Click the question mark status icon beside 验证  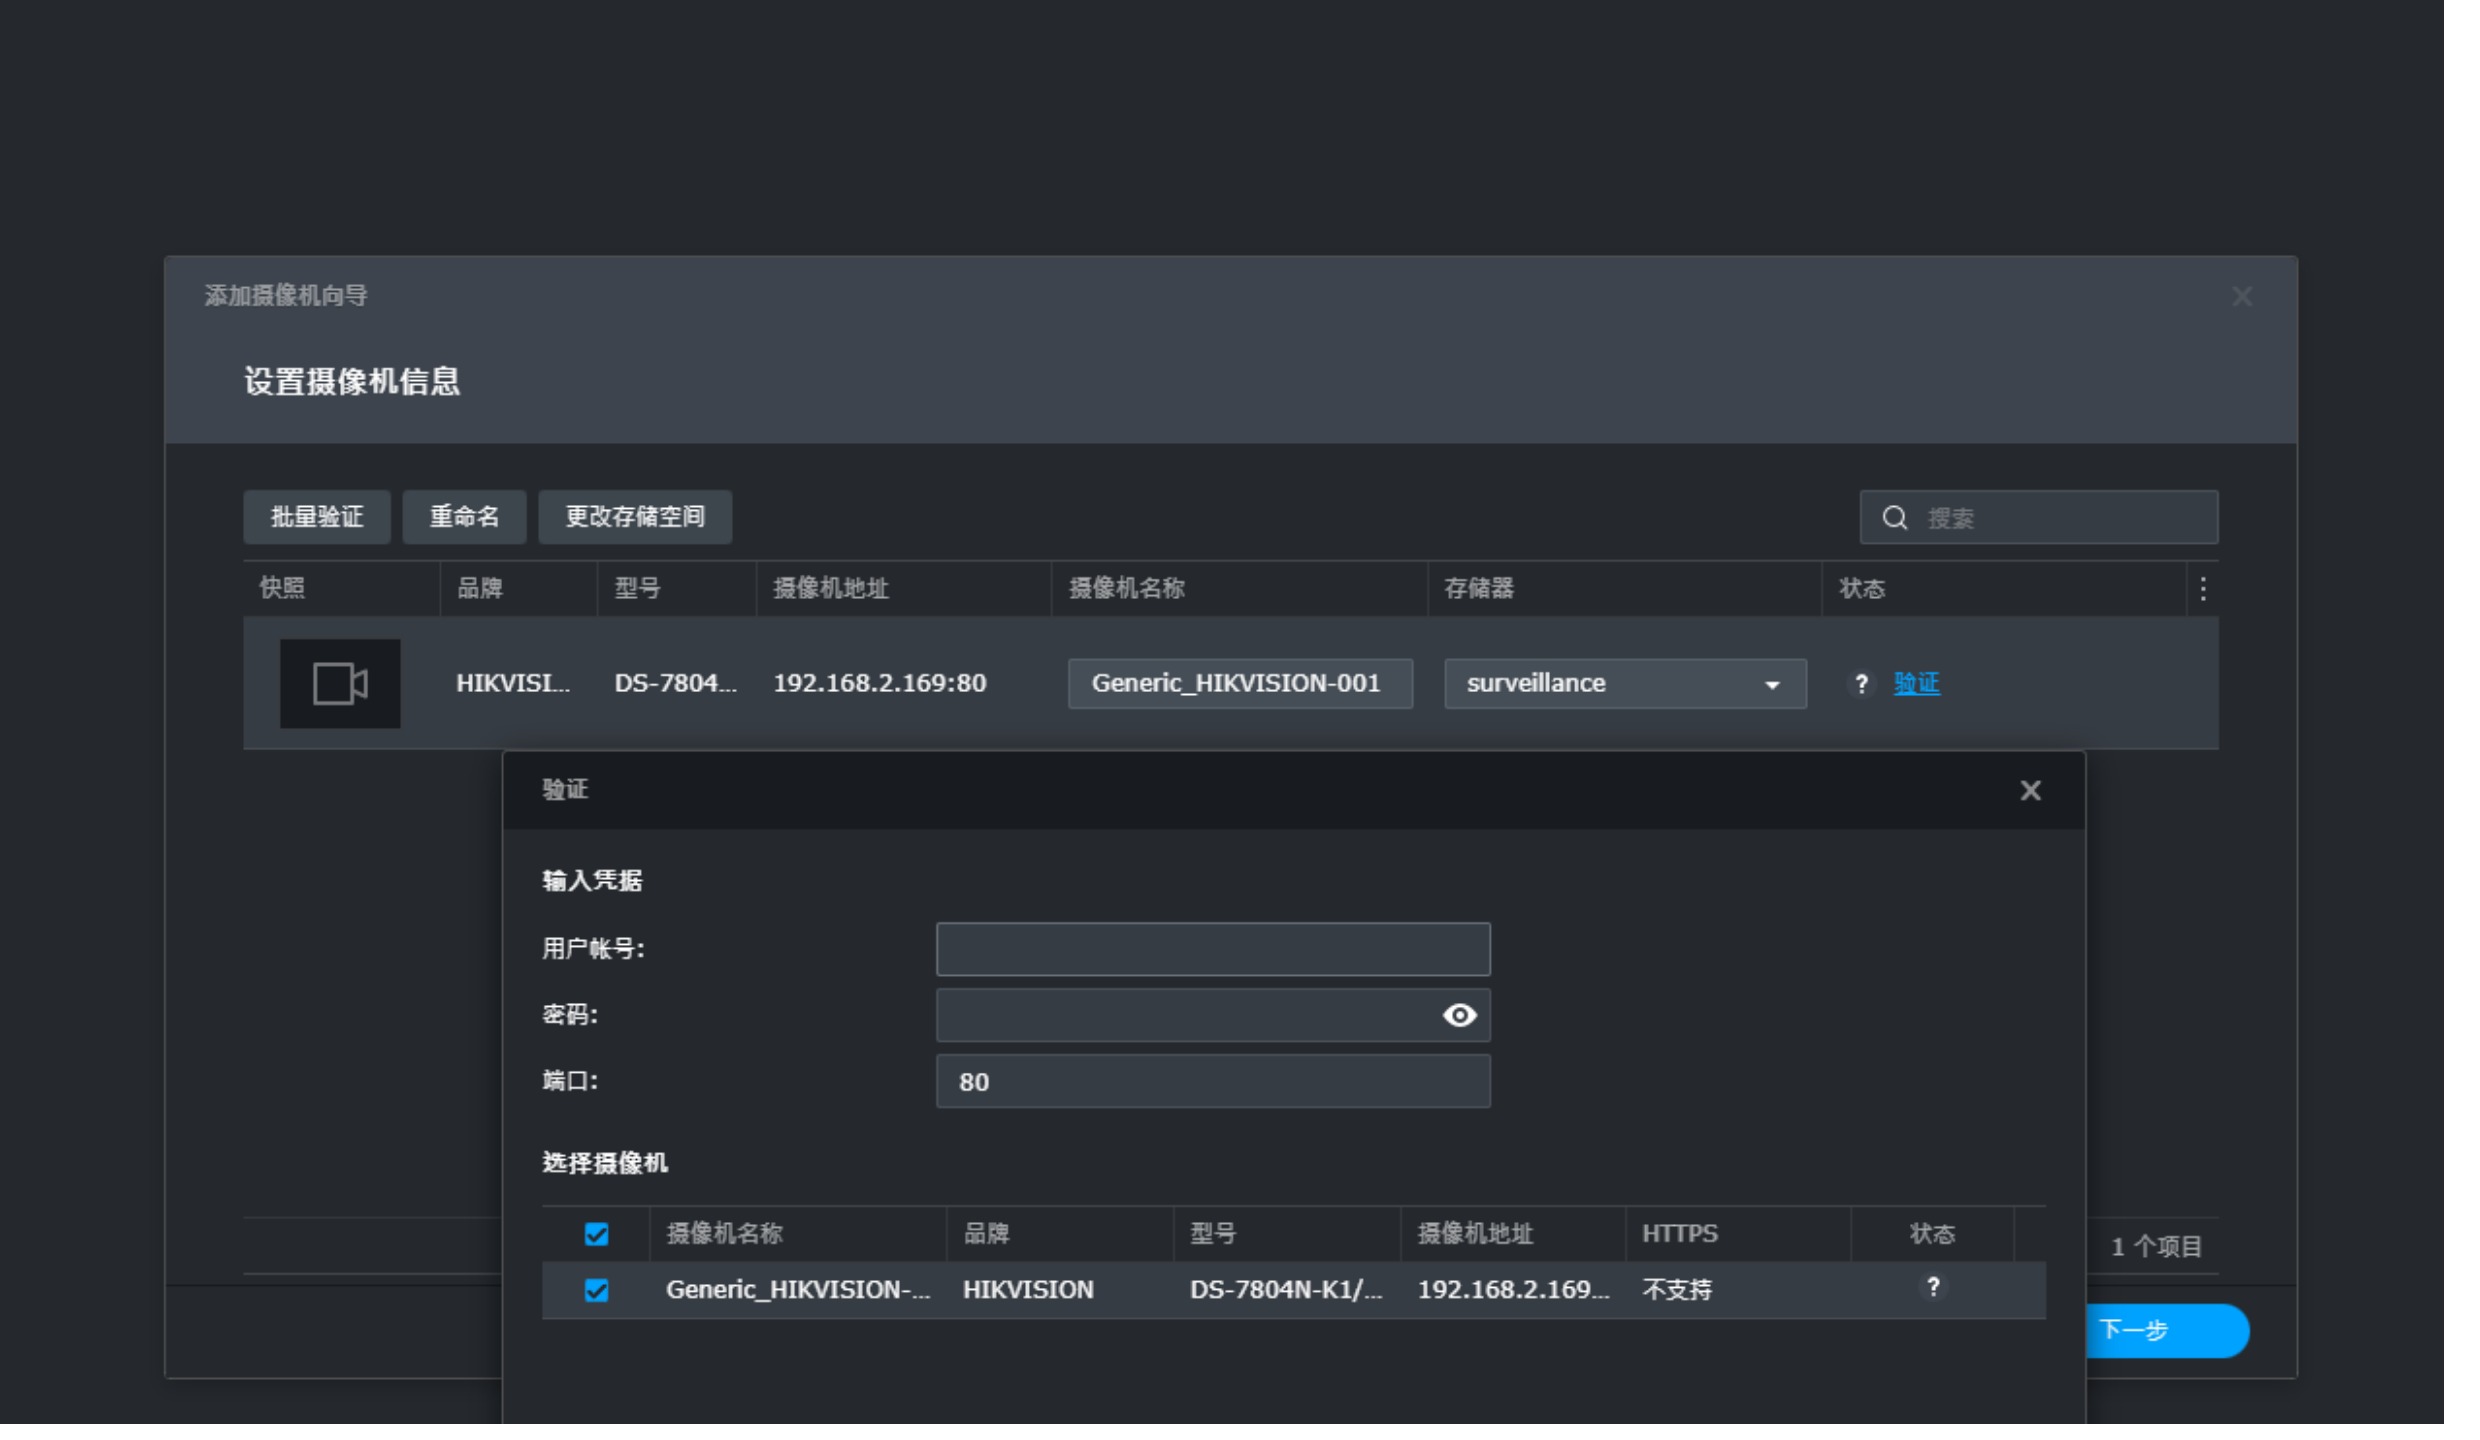pyautogui.click(x=1860, y=684)
